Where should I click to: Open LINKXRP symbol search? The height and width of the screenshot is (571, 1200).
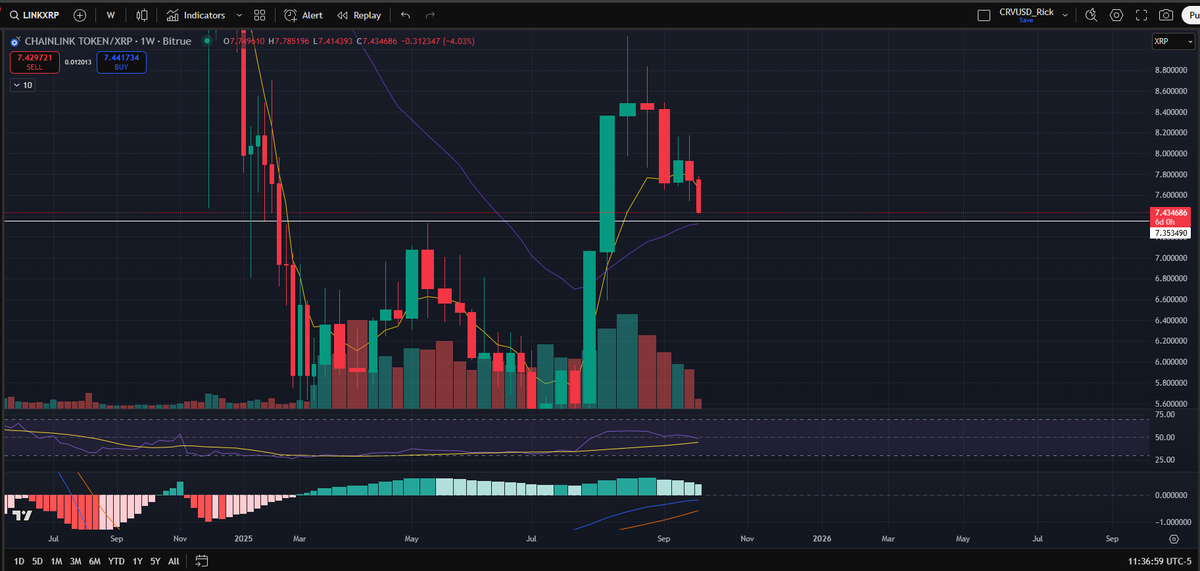[32, 15]
